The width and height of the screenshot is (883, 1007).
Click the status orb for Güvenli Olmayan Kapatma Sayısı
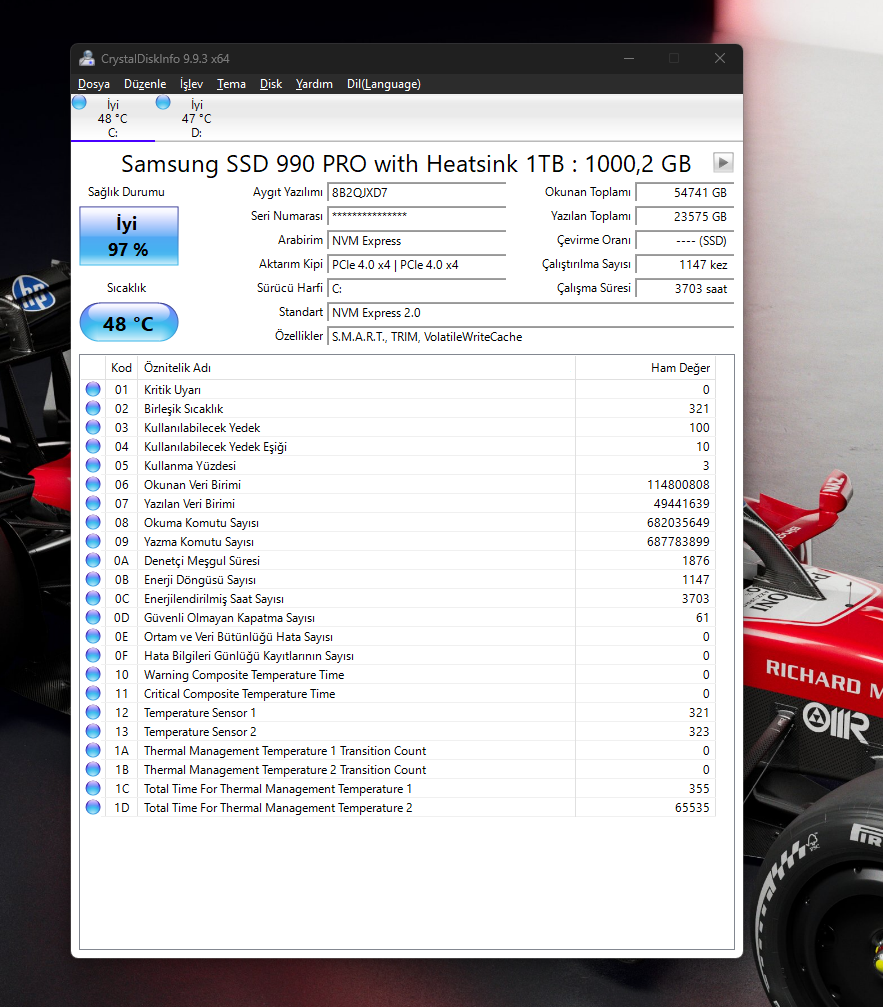point(93,617)
